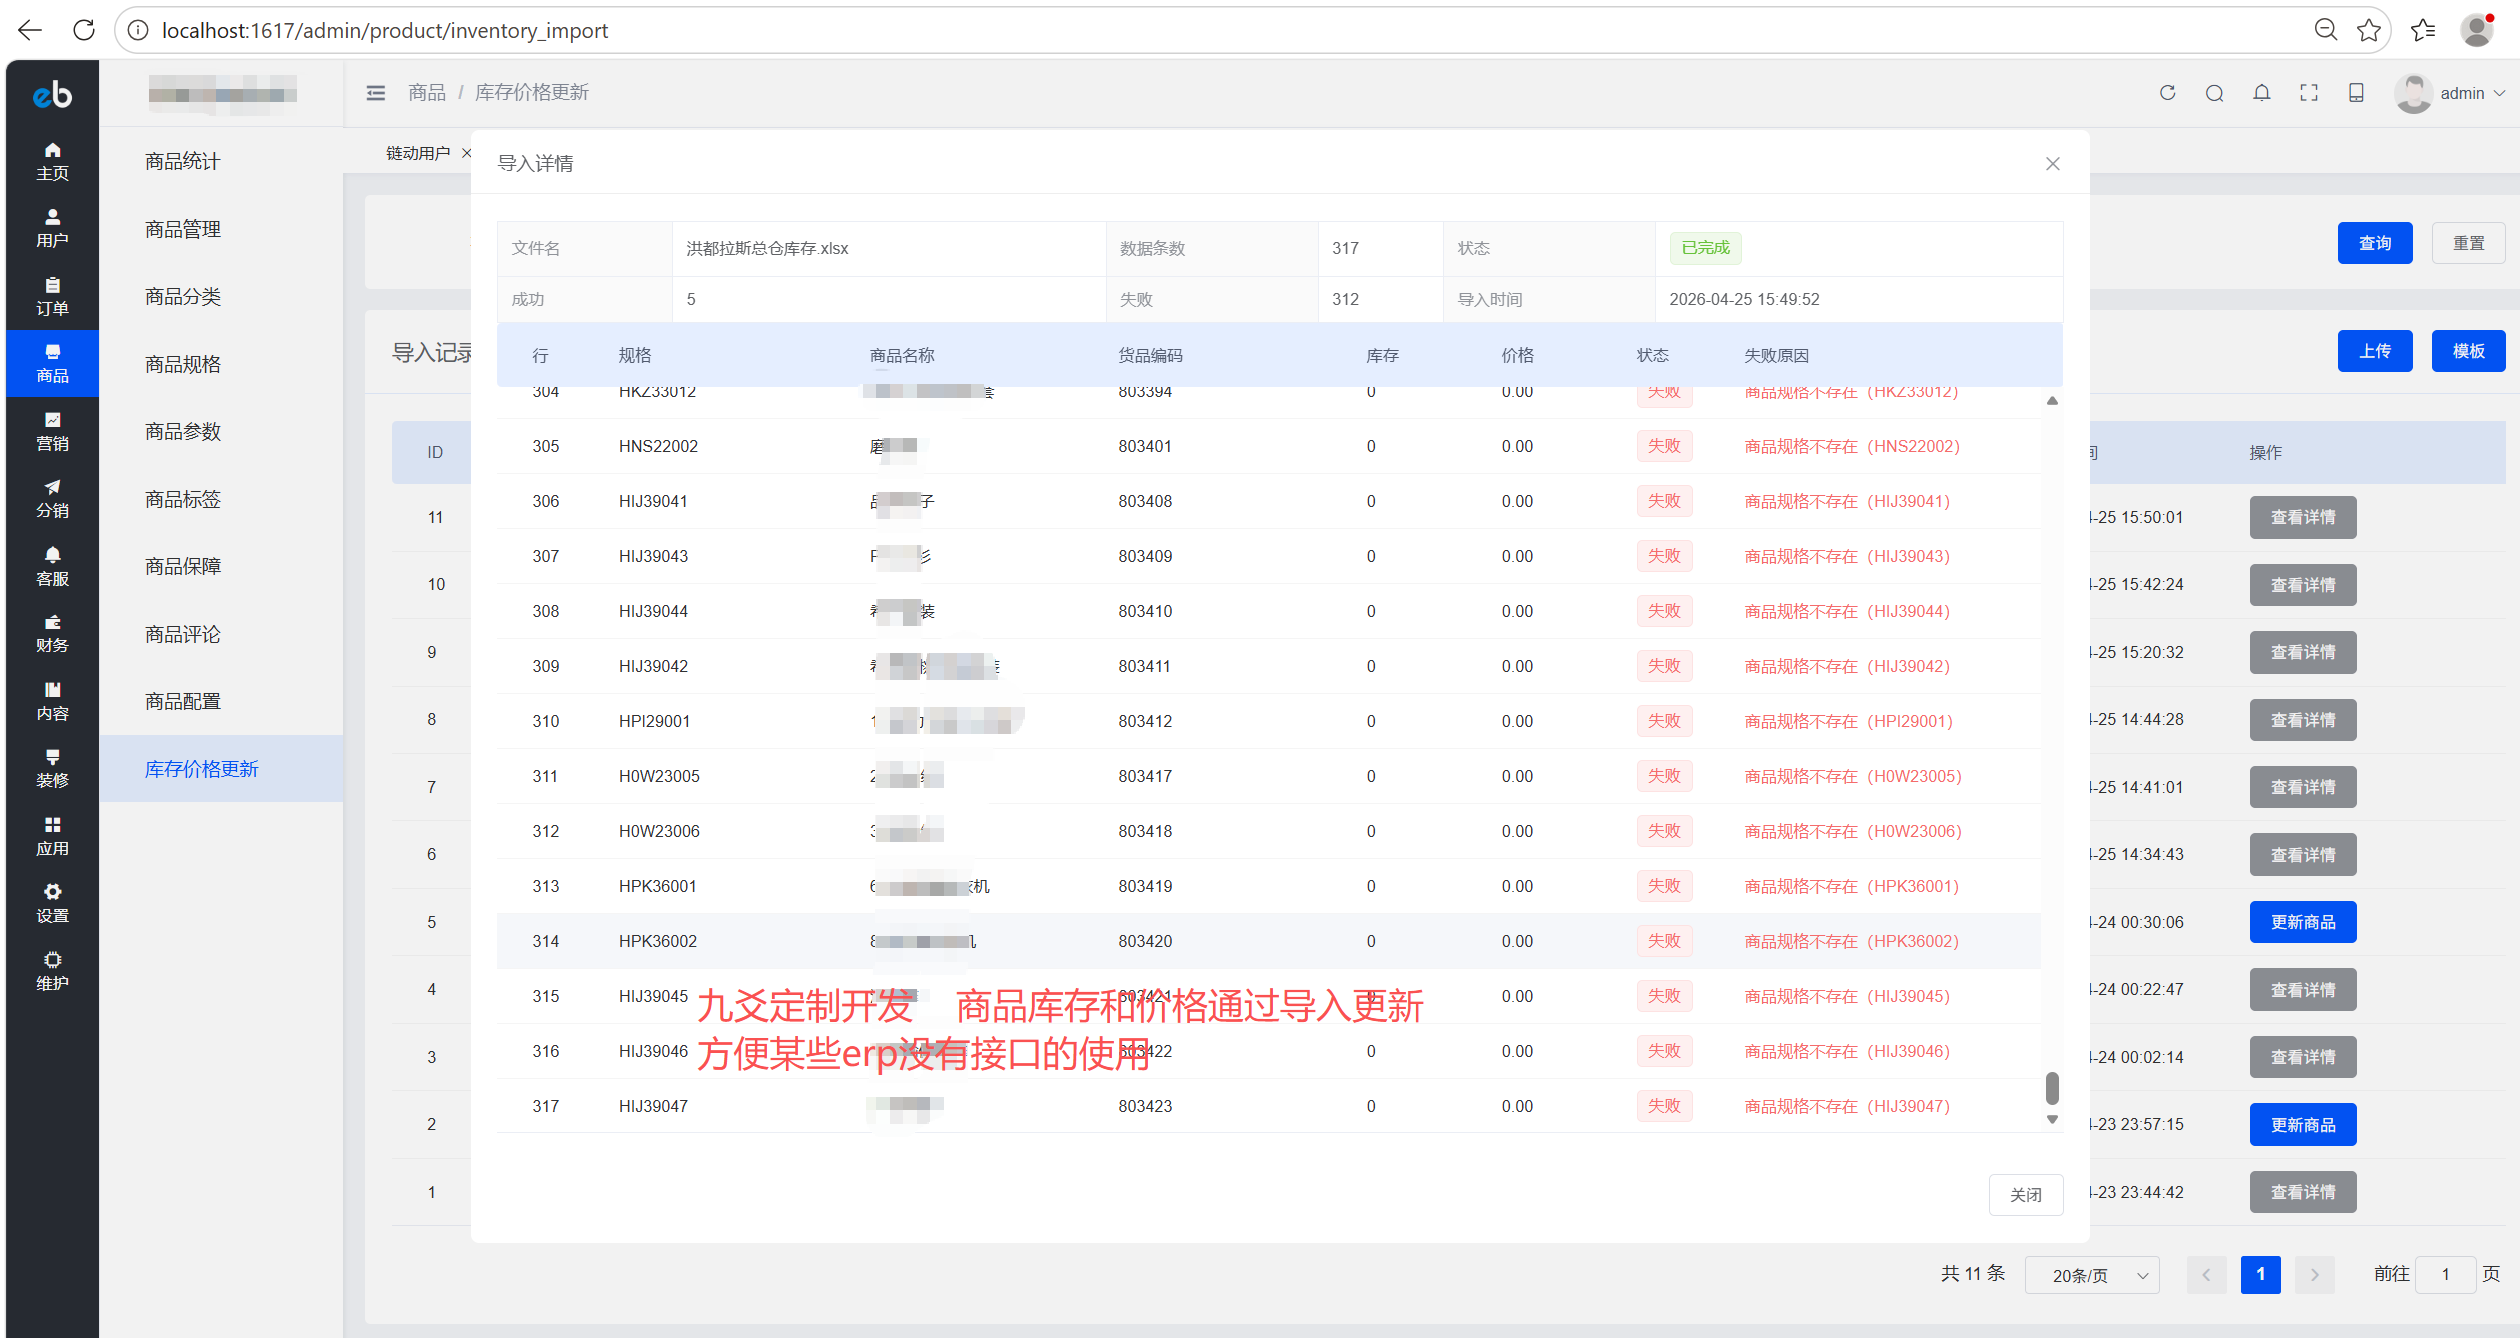Open 营销 section in left sidebar
The image size is (2520, 1338).
point(52,431)
